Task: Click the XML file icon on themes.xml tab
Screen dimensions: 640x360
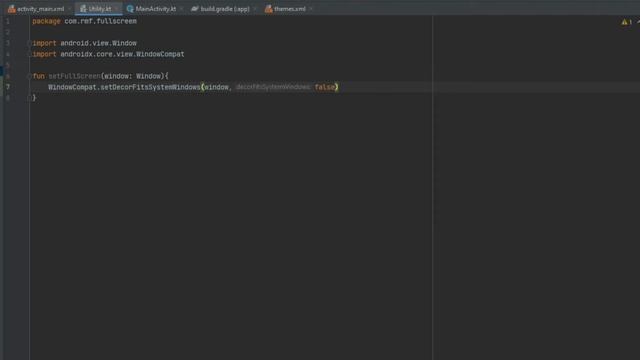Action: pyautogui.click(x=268, y=9)
